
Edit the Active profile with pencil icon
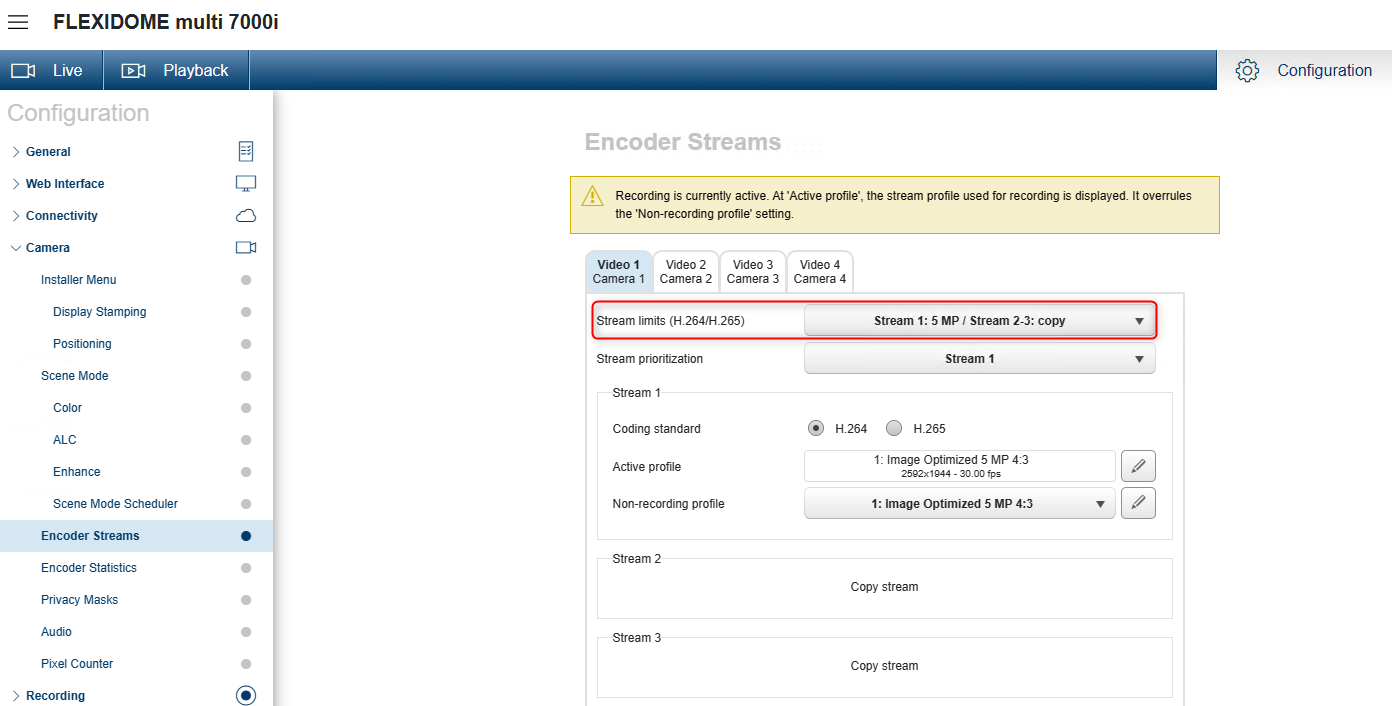1138,466
